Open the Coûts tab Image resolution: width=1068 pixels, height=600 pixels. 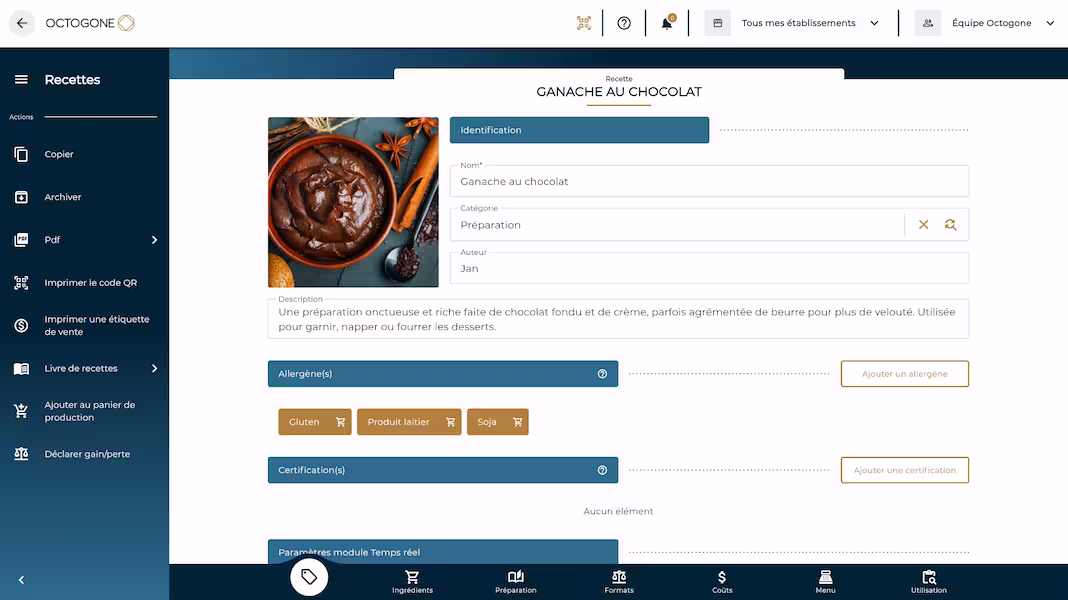[721, 582]
